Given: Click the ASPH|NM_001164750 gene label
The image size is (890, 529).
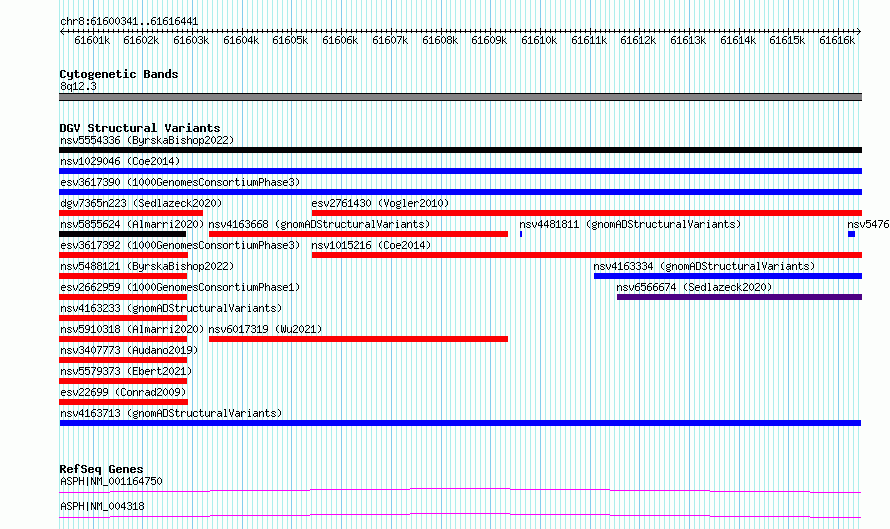Looking at the screenshot, I should (111, 481).
